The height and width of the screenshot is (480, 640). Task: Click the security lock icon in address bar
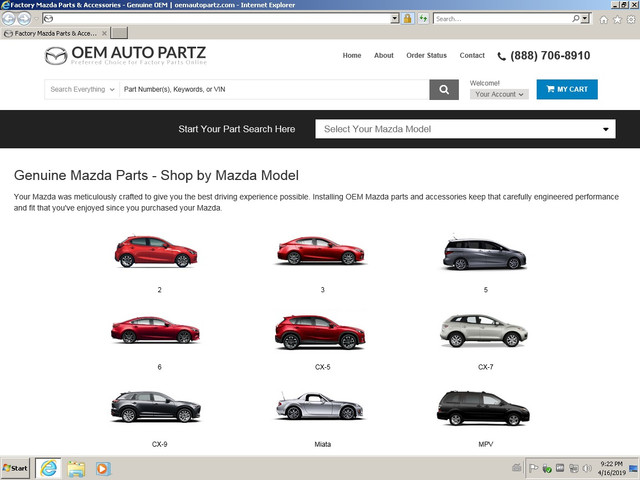click(x=407, y=18)
